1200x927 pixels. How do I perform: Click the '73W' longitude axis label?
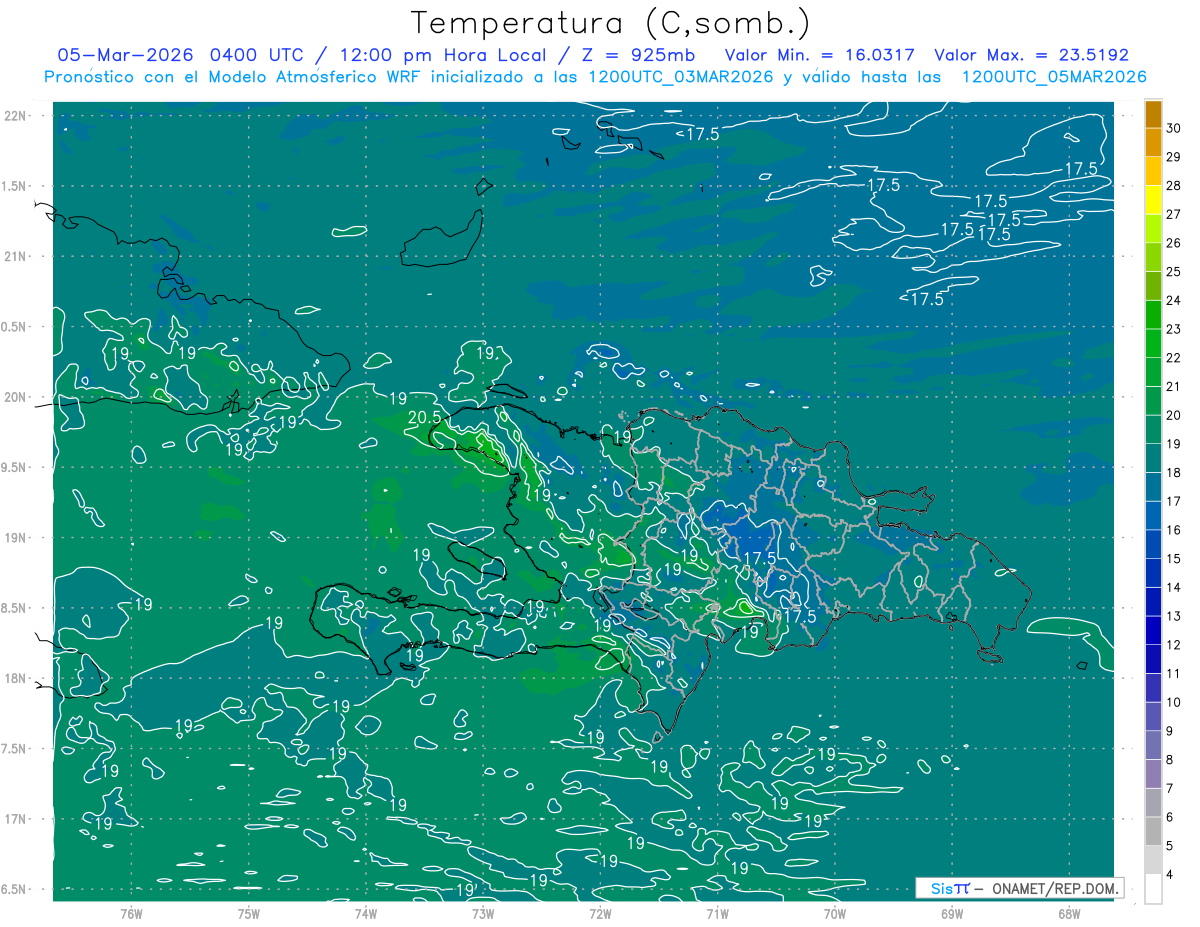[483, 913]
